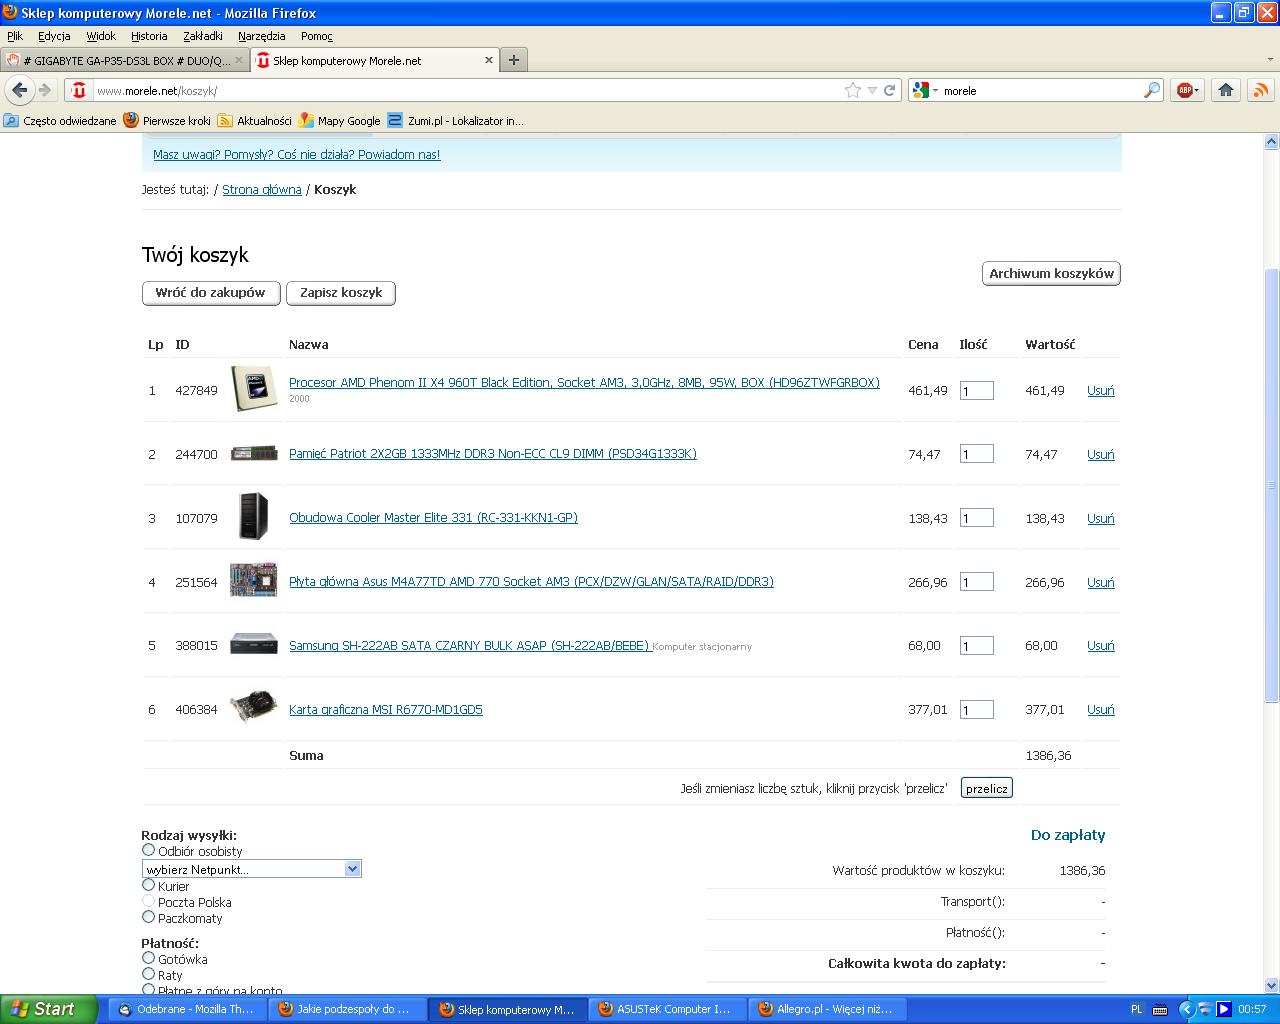
Task: Open Archiwum koszyków
Action: coord(1051,273)
